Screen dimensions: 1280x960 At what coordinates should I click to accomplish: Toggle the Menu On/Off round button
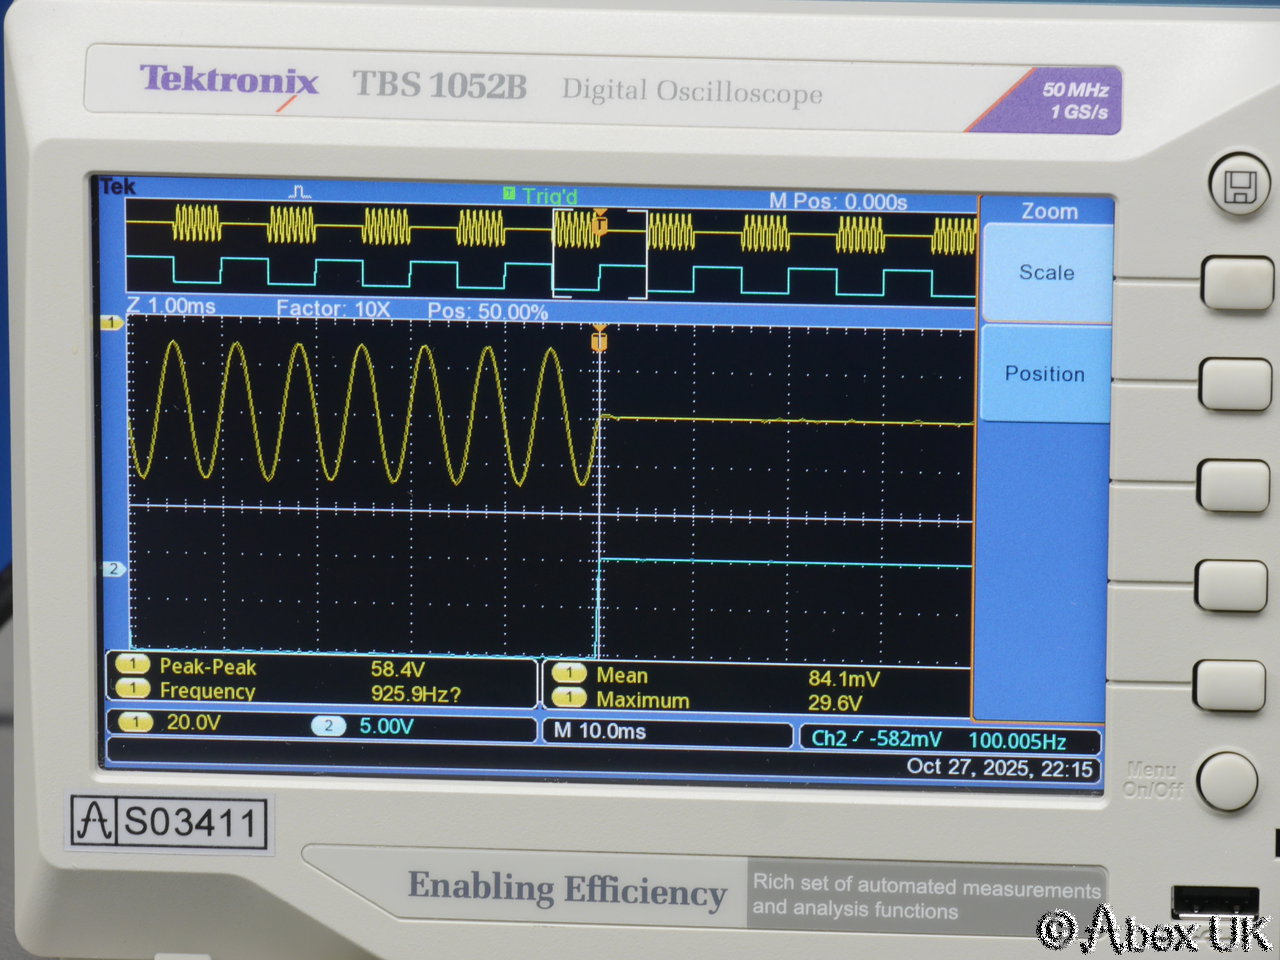pos(1226,781)
